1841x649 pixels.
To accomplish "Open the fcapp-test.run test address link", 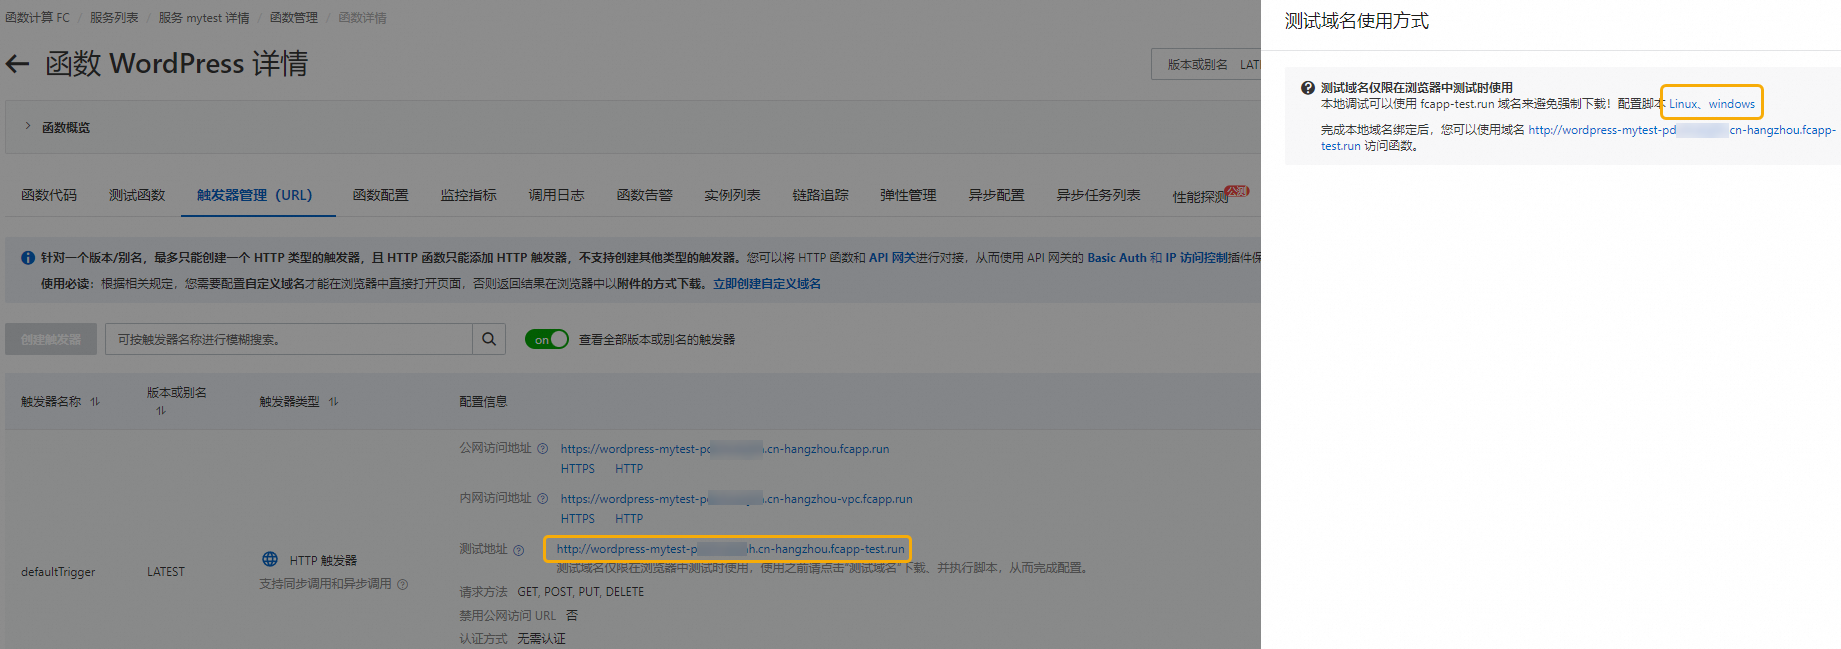I will (x=730, y=549).
